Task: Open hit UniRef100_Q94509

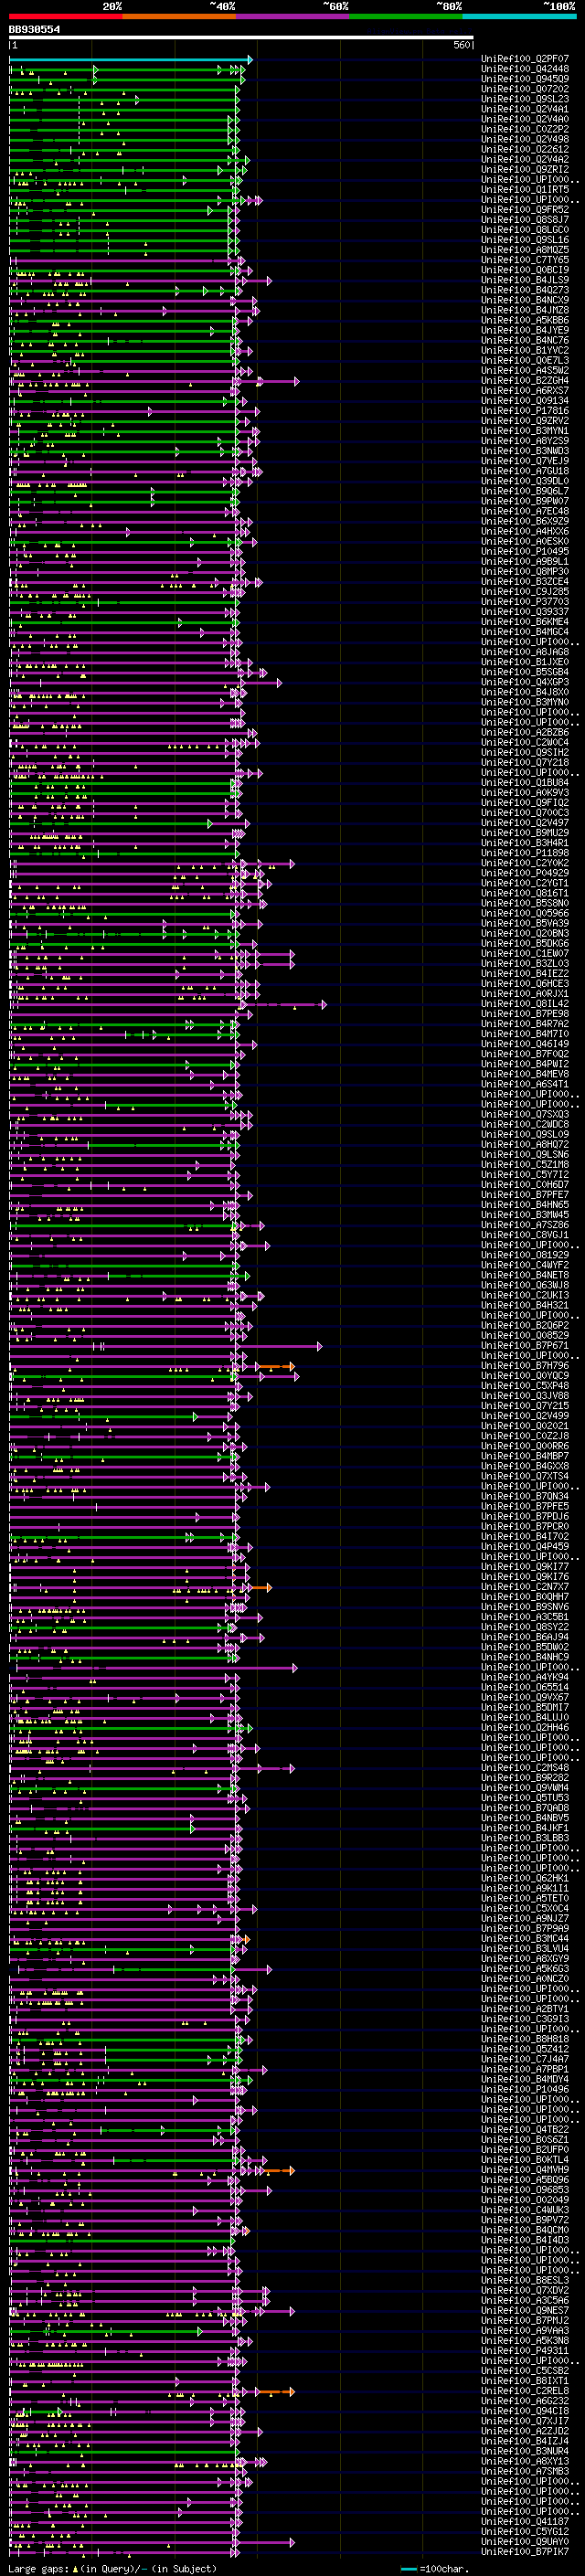Action: 524,80
